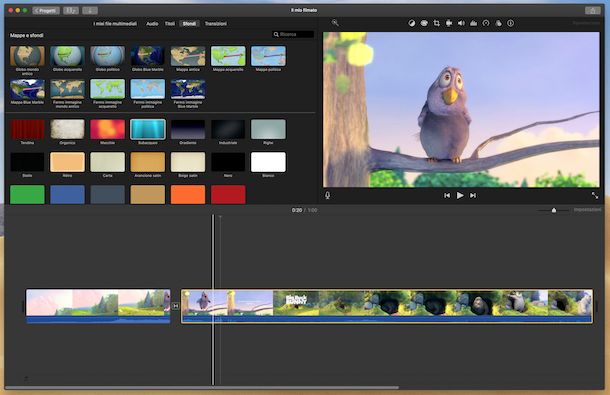
Task: Select the Mappa politica thumbnail
Action: 268,56
